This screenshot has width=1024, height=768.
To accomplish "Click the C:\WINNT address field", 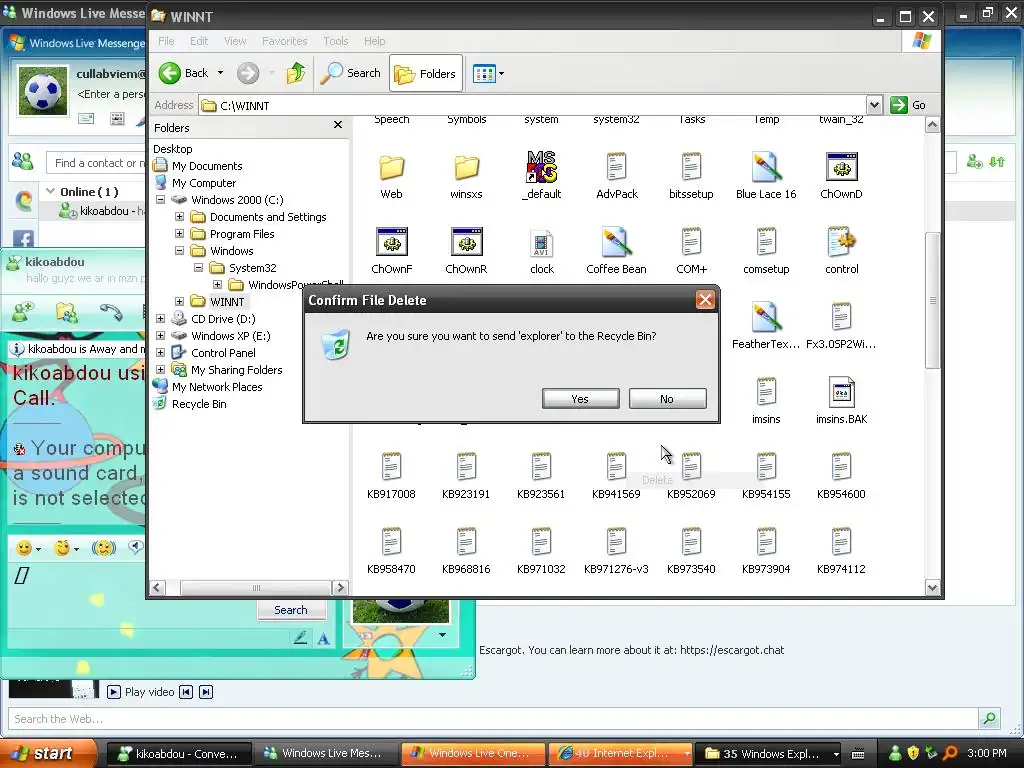I will tap(532, 105).
